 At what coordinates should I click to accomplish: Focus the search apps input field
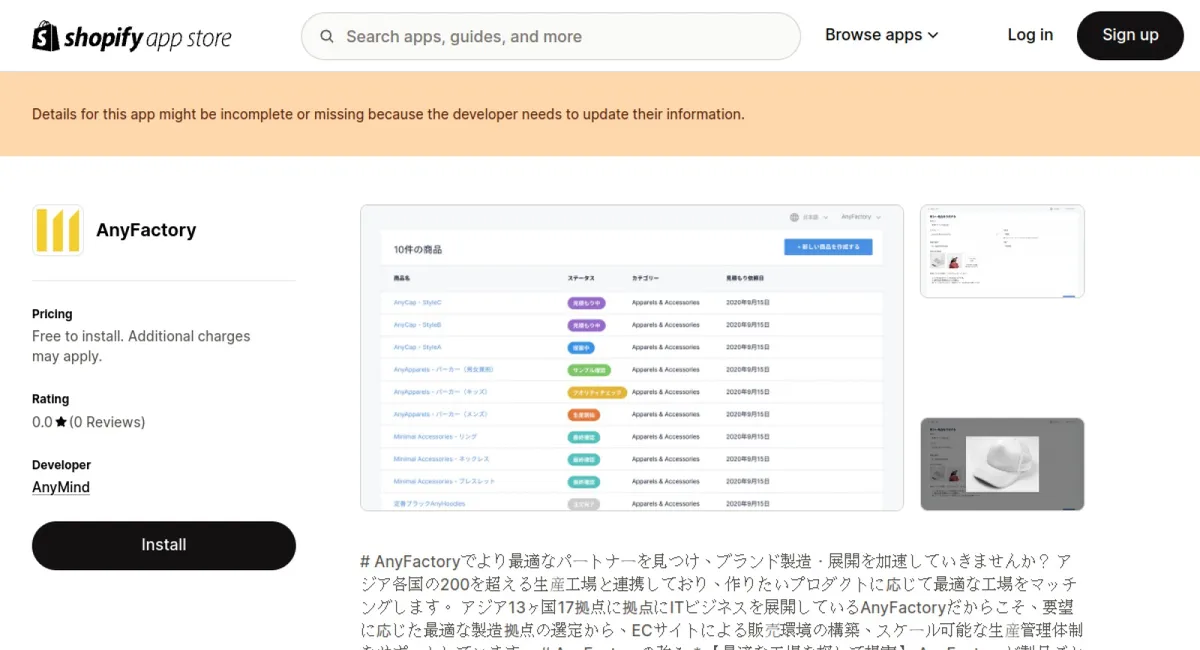click(x=560, y=37)
